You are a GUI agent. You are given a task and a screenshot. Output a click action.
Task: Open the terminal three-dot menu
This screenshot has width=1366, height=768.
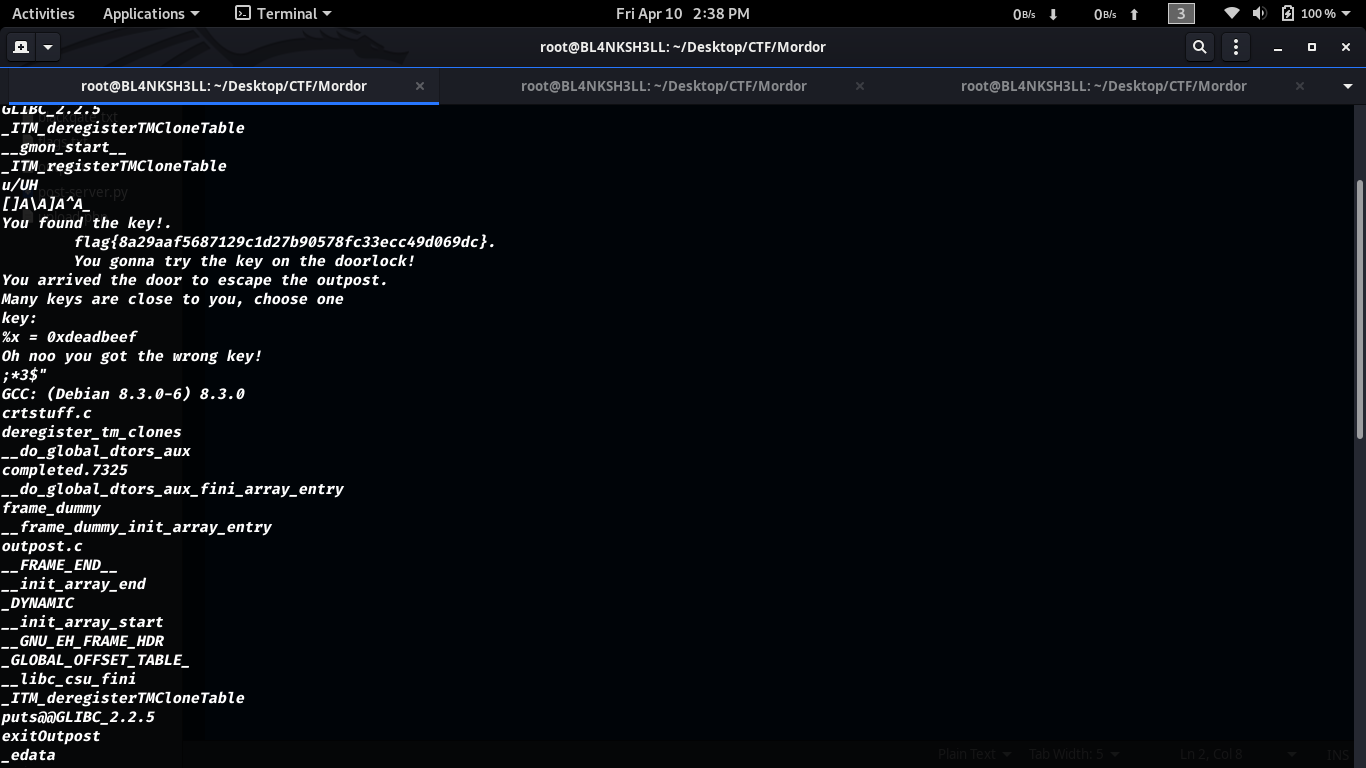(x=1236, y=47)
